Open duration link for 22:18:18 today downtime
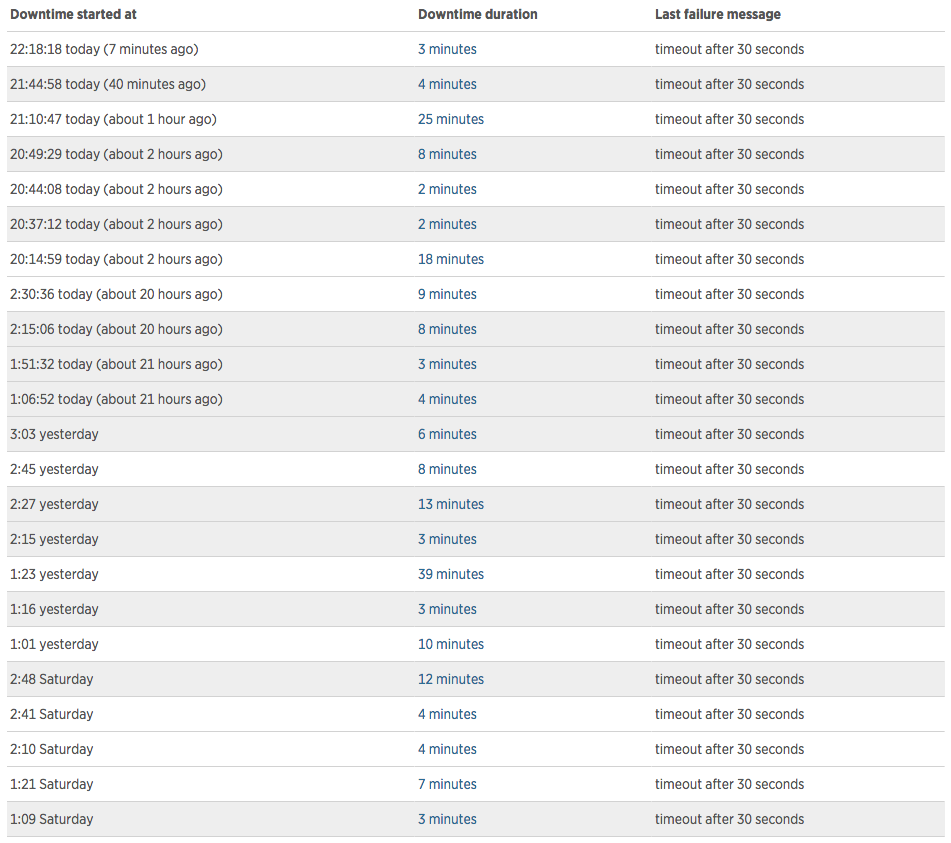This screenshot has height=843, width=951. 447,49
